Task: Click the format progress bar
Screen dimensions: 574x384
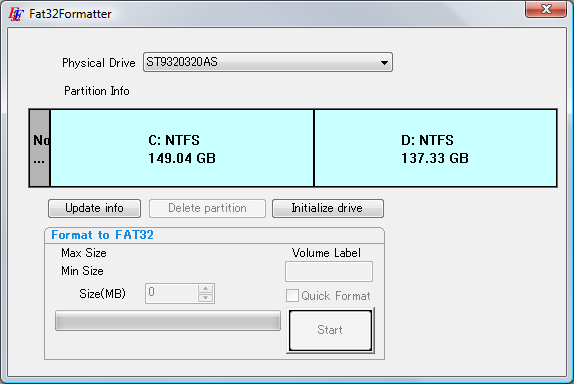Action: coord(168,321)
